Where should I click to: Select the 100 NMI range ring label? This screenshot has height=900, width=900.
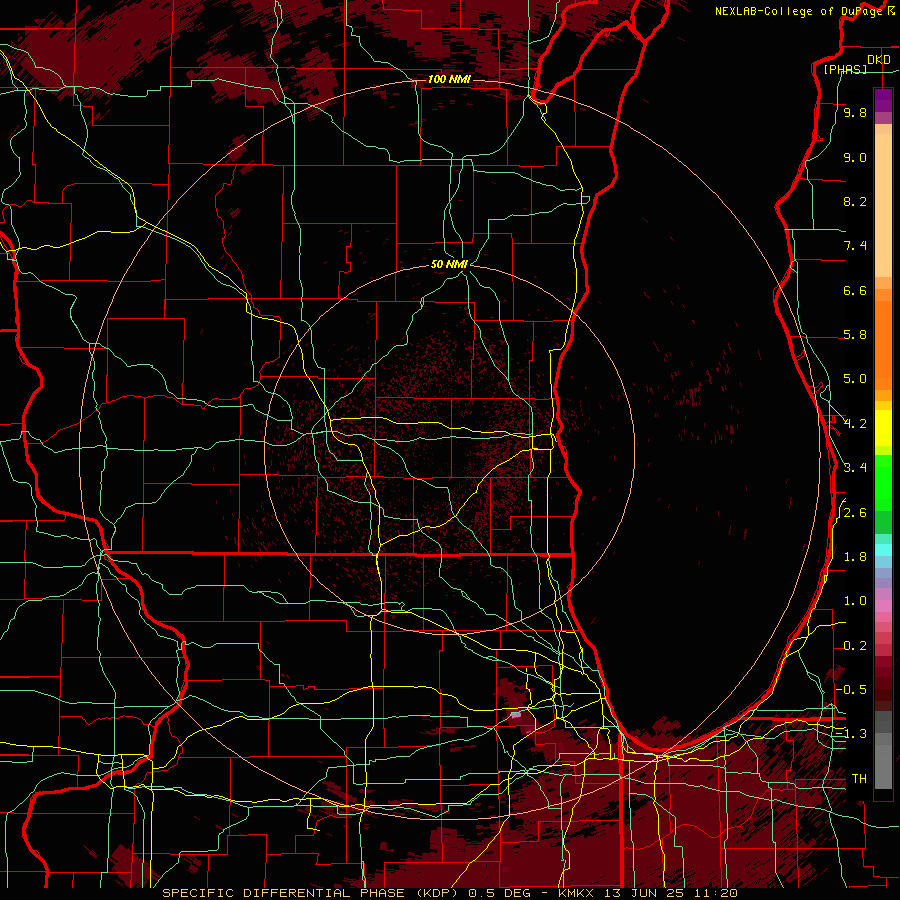click(x=449, y=79)
